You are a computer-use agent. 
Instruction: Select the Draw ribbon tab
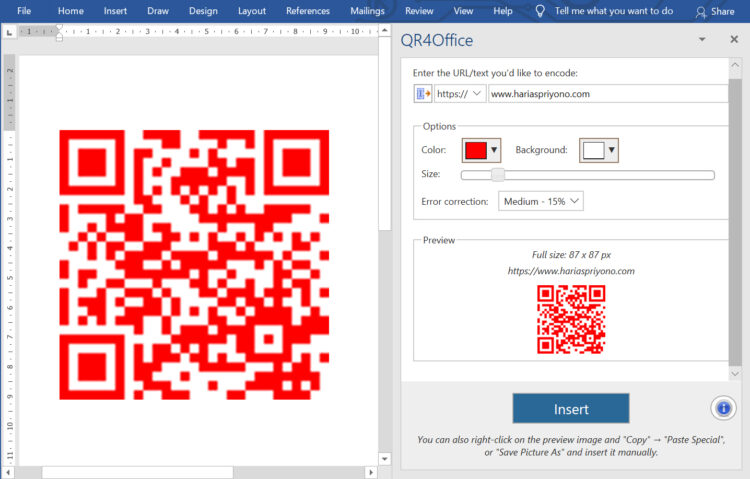[158, 11]
